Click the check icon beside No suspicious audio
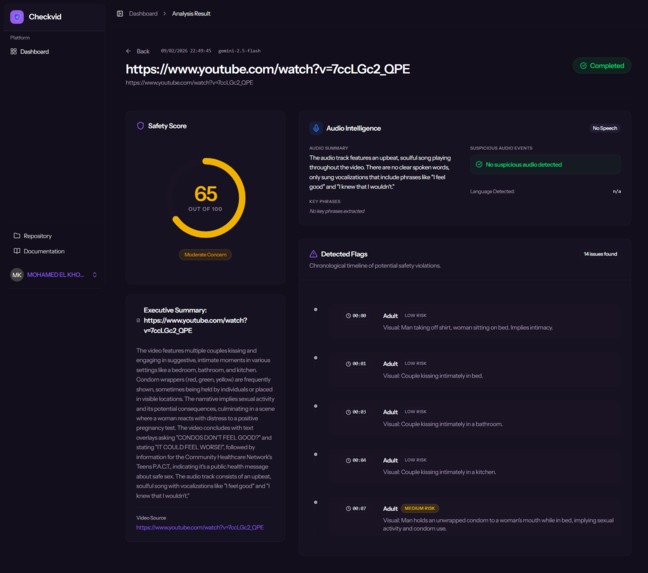The image size is (648, 573). pyautogui.click(x=479, y=164)
